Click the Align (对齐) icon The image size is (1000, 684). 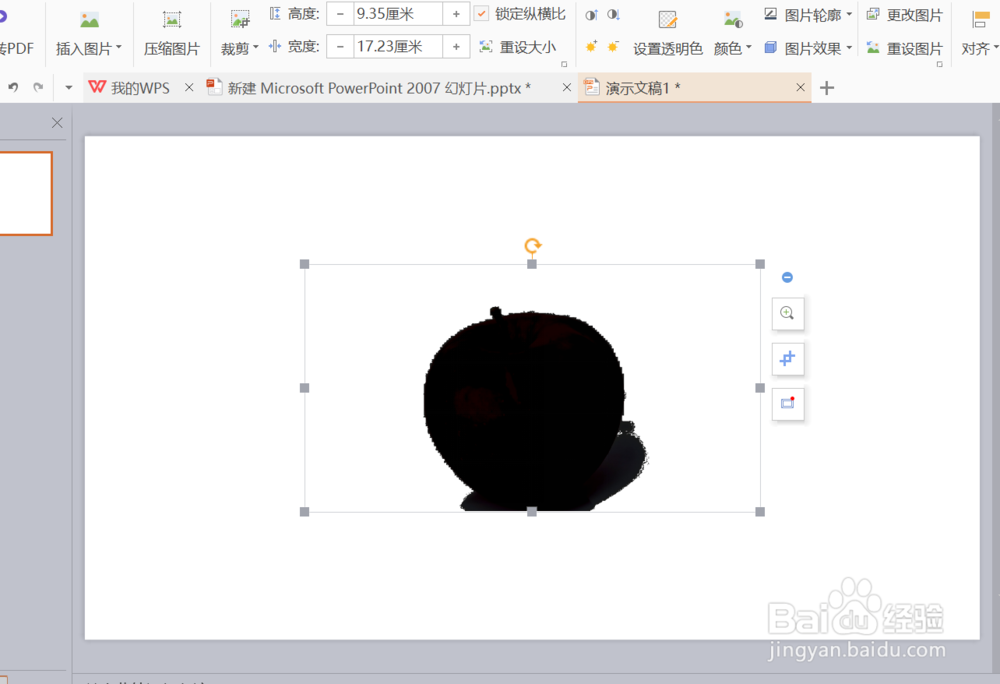click(x=980, y=20)
